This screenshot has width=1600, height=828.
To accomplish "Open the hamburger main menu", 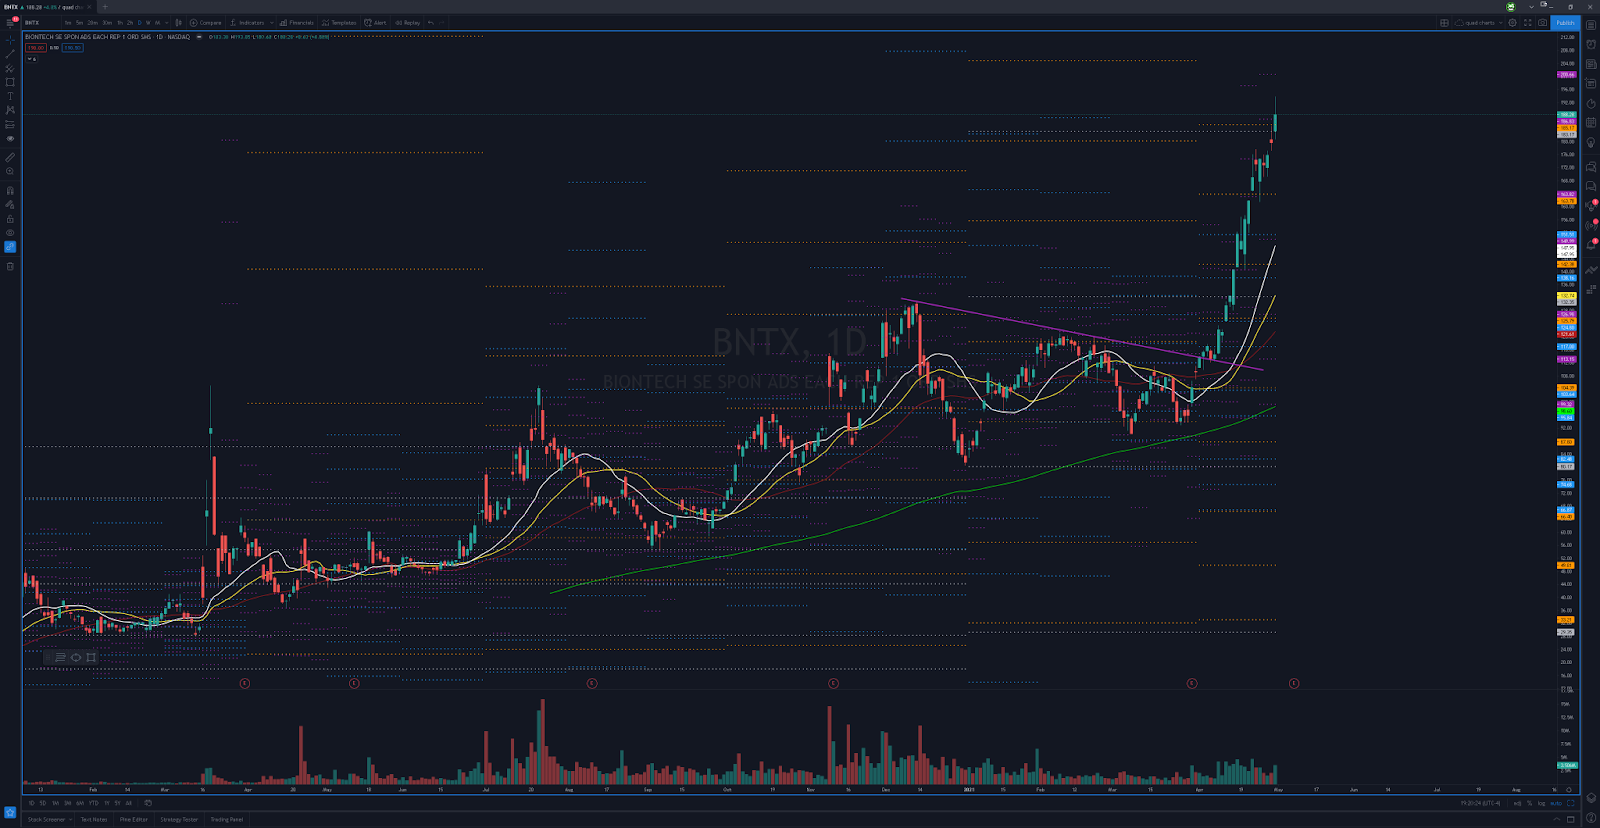I will click(x=10, y=22).
